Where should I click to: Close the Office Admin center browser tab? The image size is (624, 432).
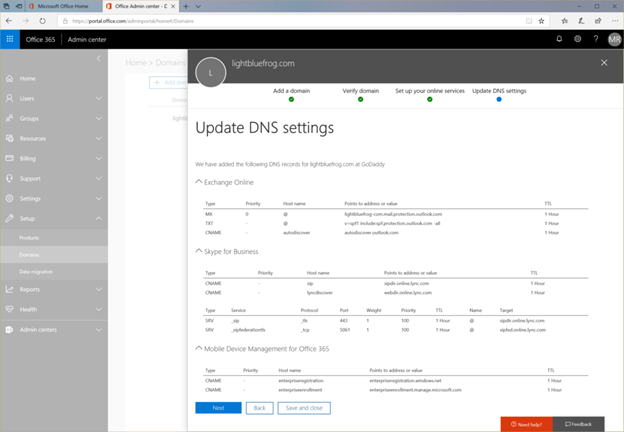pos(173,6)
